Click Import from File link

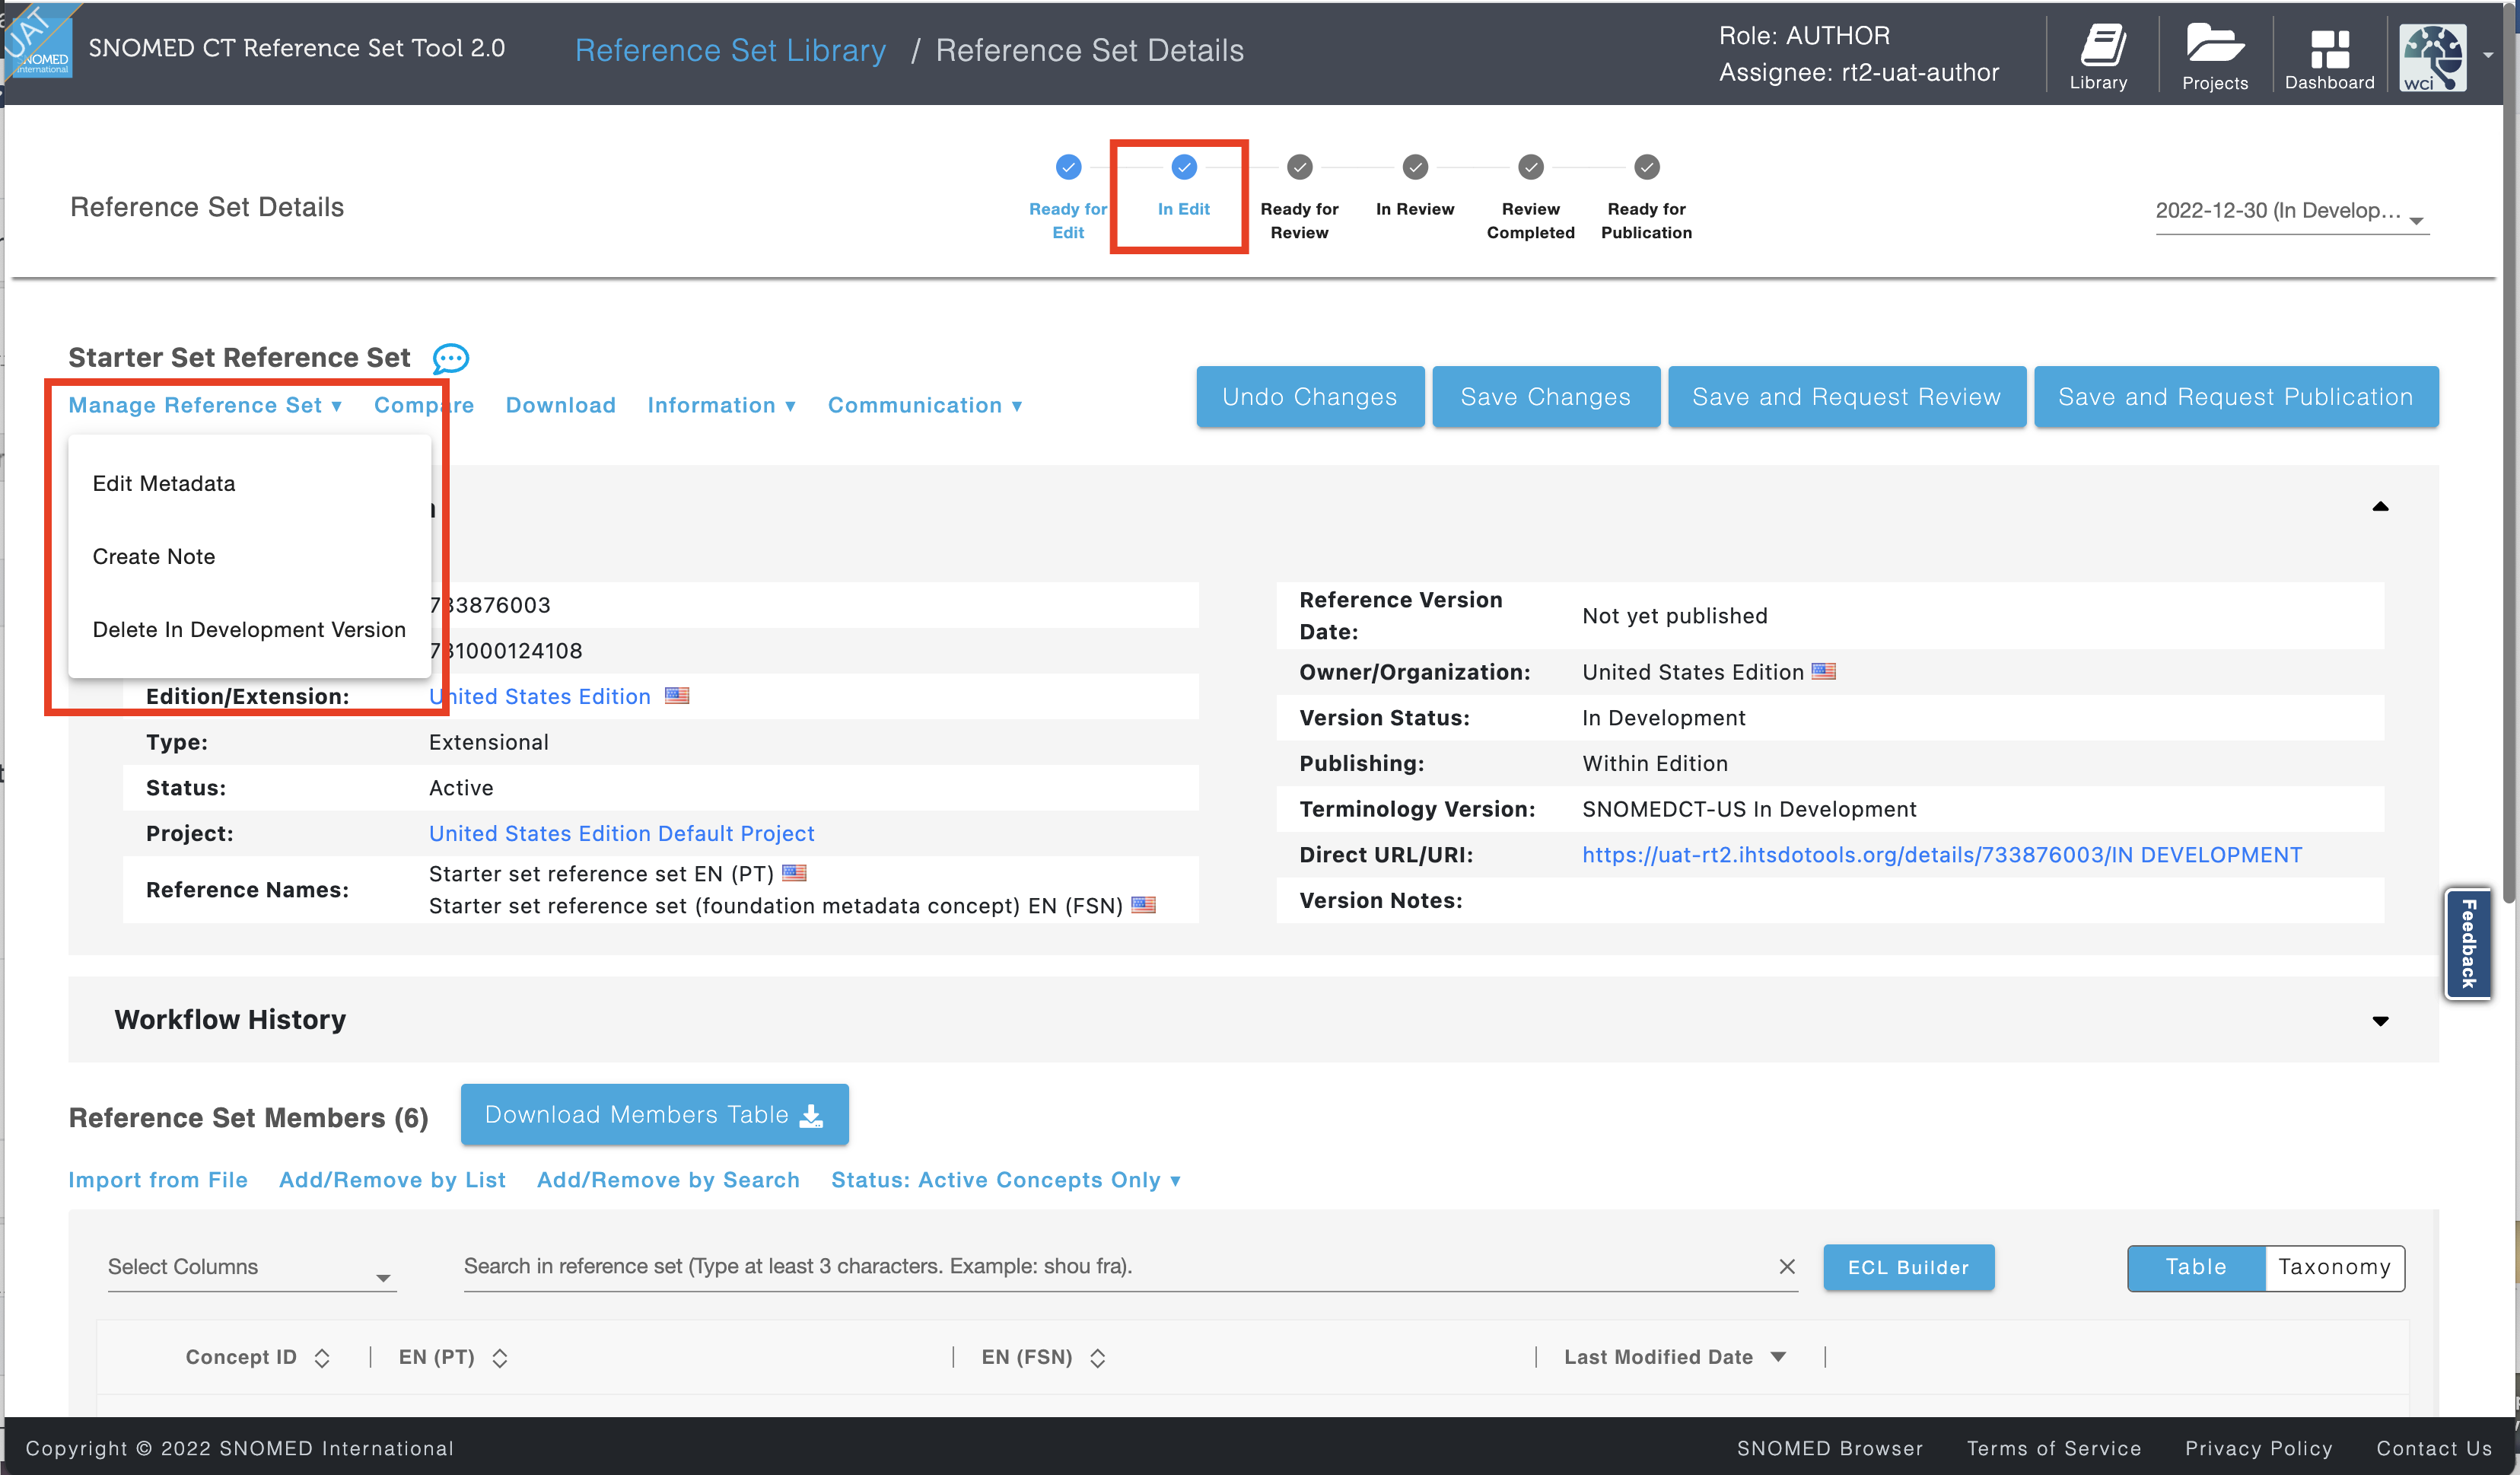click(x=158, y=1180)
